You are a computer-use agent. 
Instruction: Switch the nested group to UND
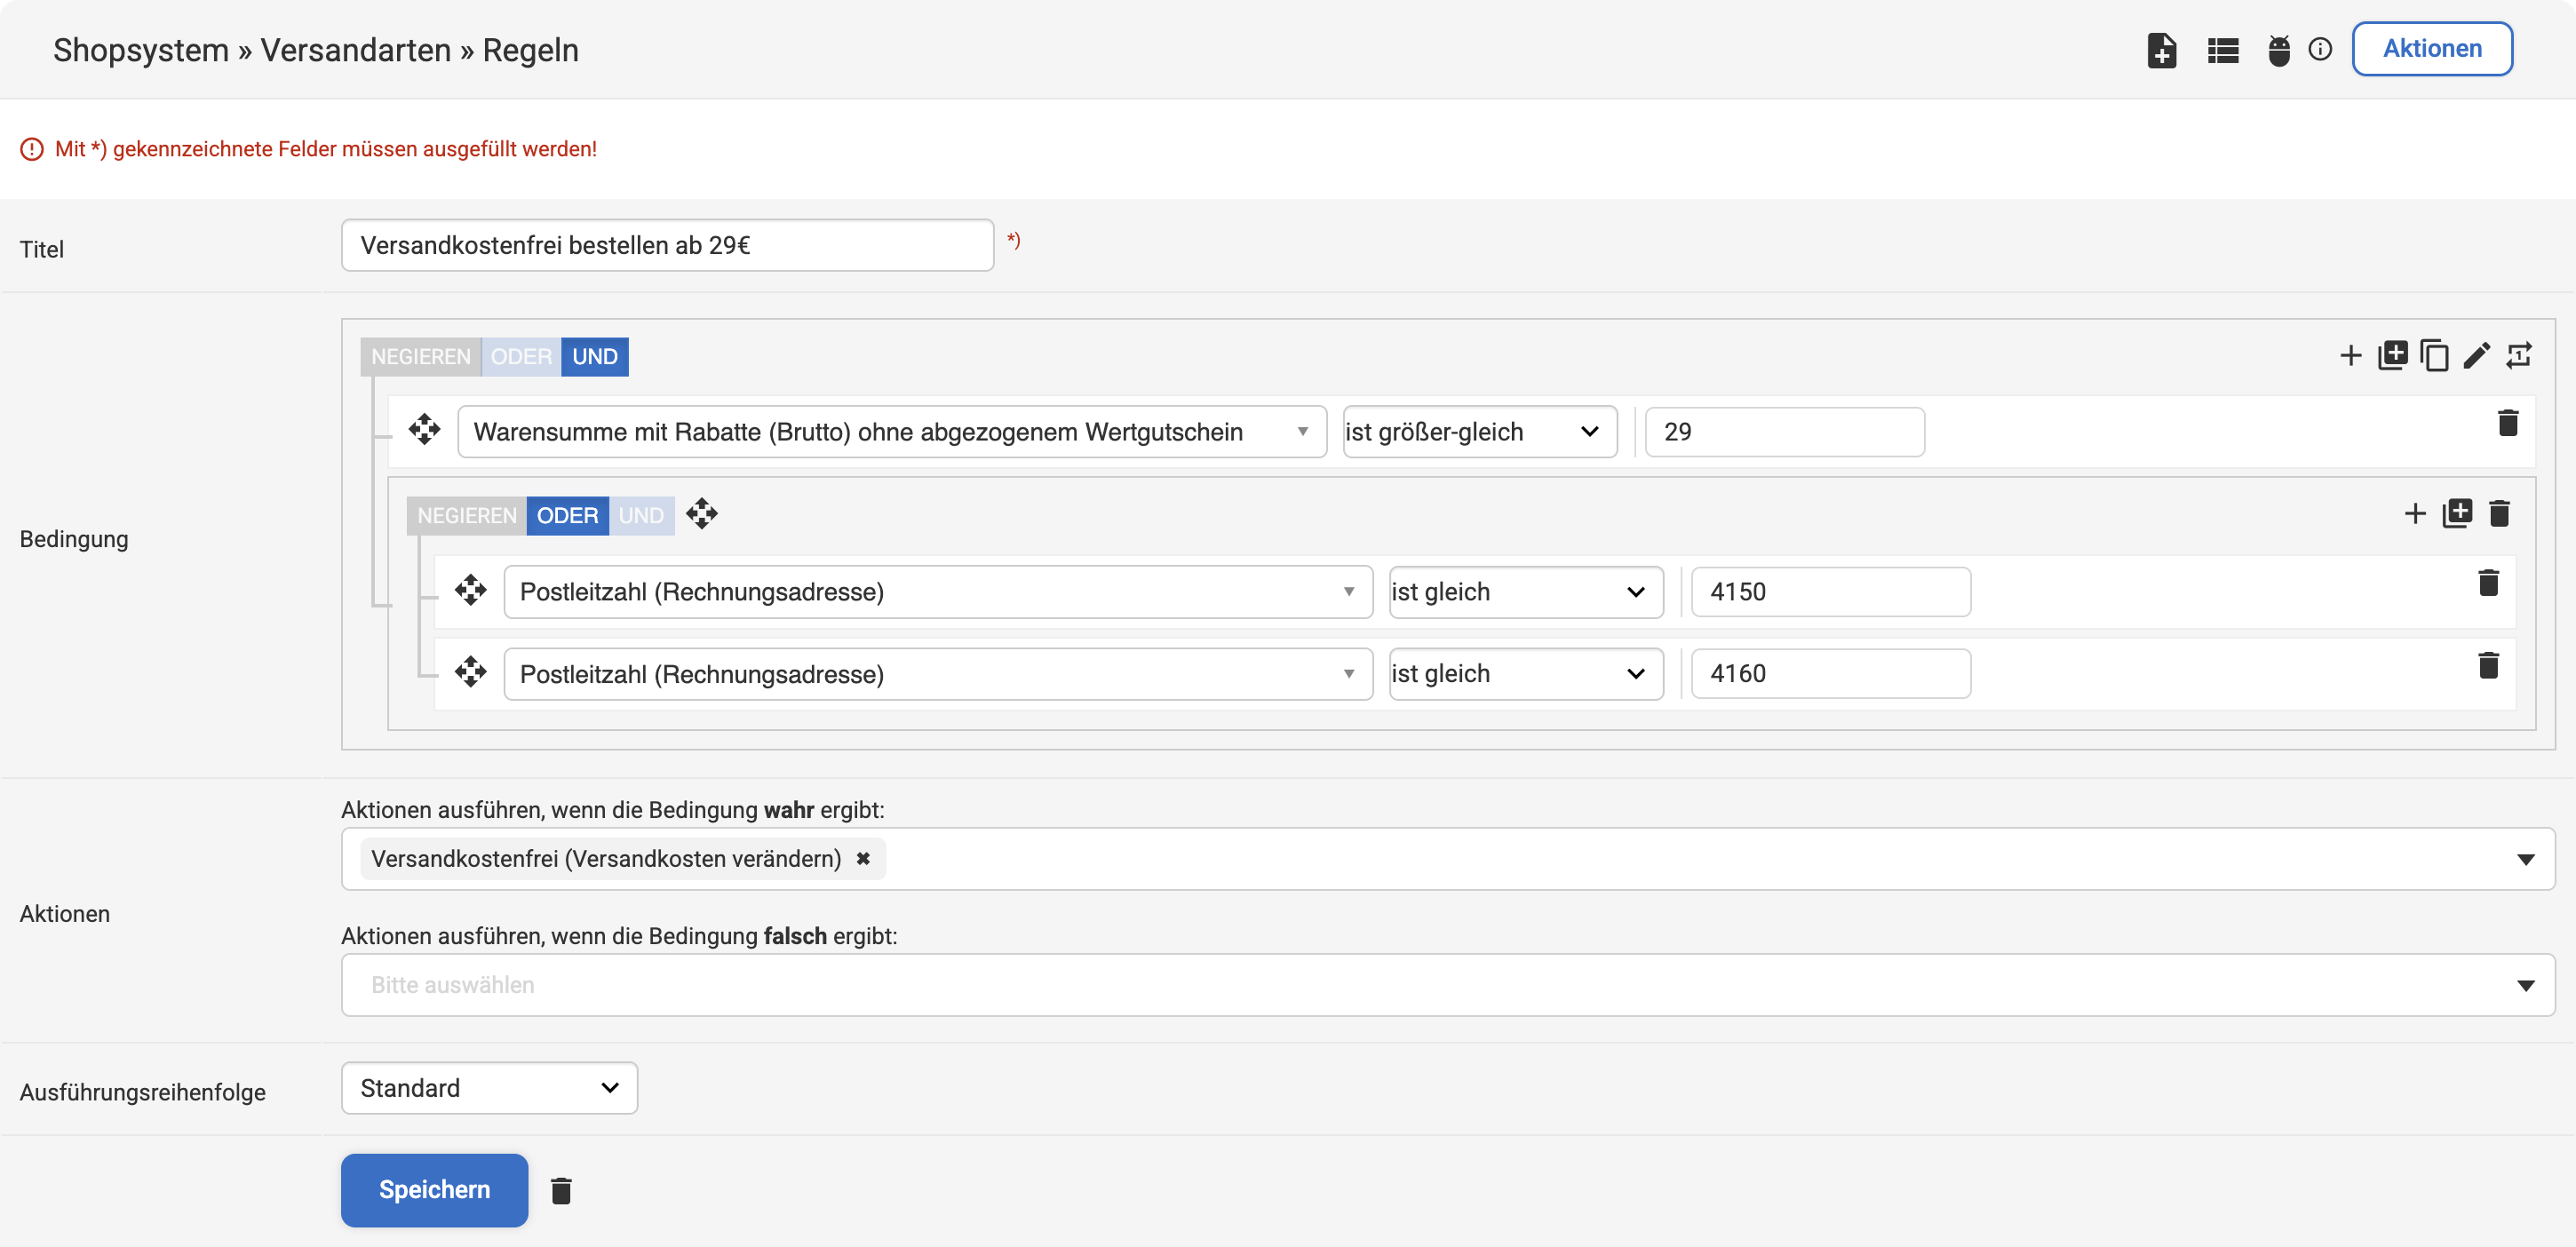641,516
